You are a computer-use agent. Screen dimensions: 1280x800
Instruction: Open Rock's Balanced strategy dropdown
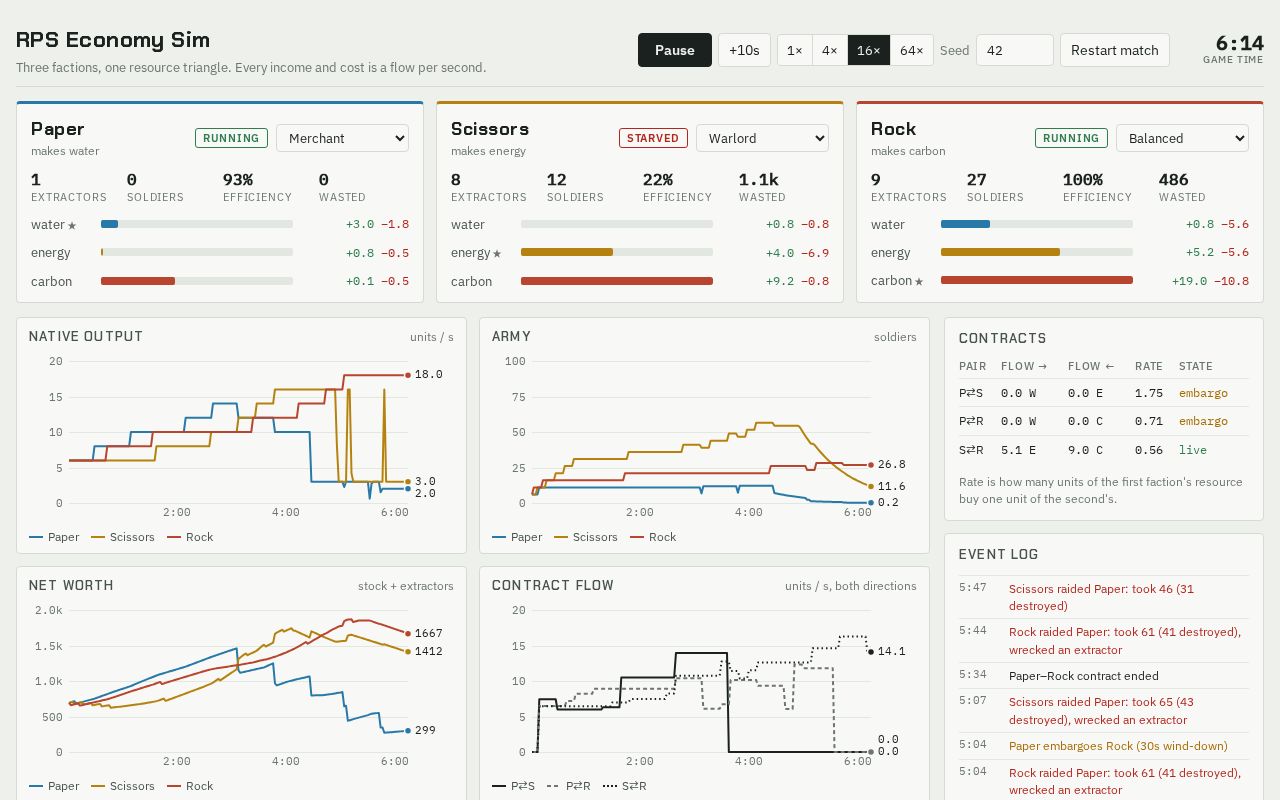pos(1182,138)
